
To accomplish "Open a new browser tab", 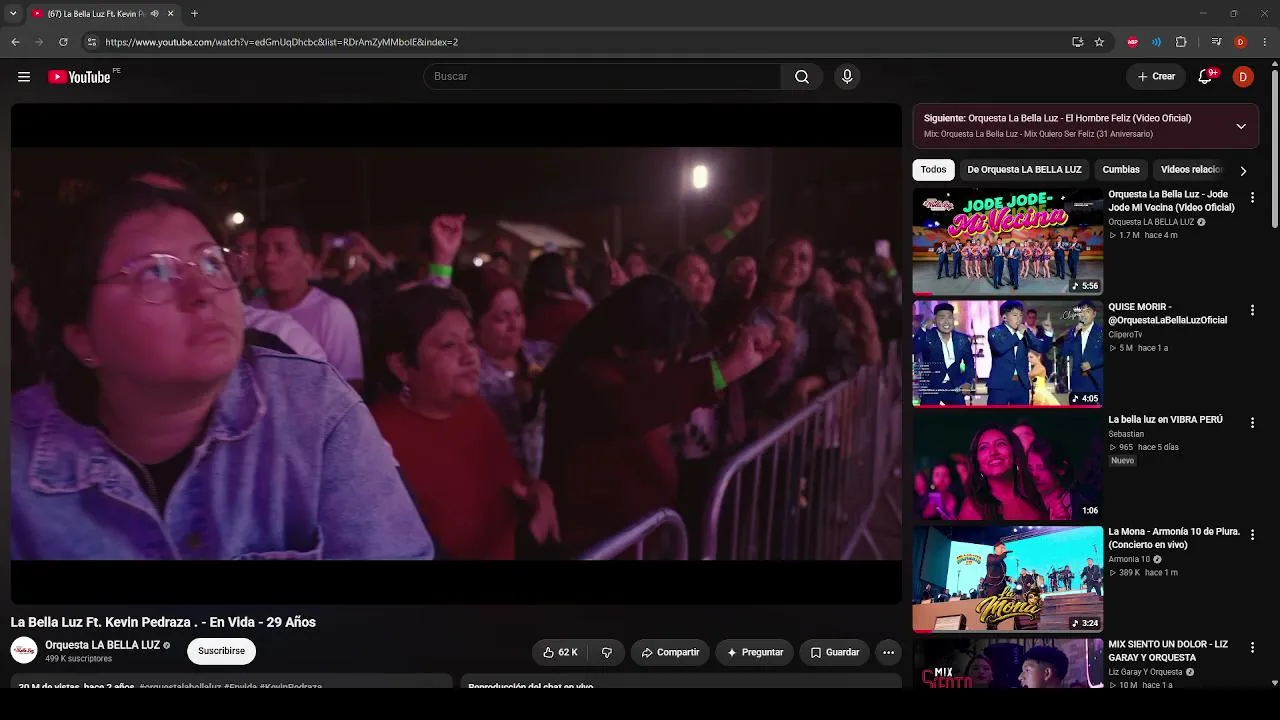I will [194, 14].
